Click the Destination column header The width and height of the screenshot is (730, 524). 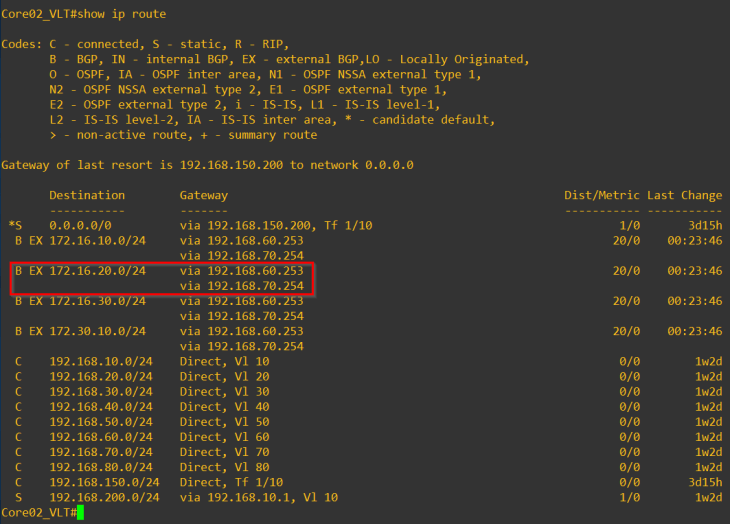tap(87, 195)
